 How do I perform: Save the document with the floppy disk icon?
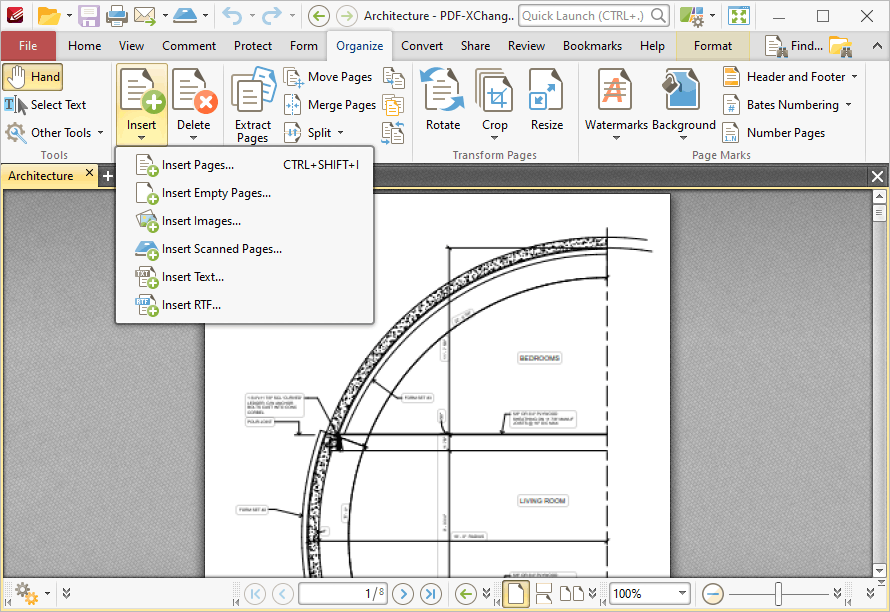[x=89, y=16]
